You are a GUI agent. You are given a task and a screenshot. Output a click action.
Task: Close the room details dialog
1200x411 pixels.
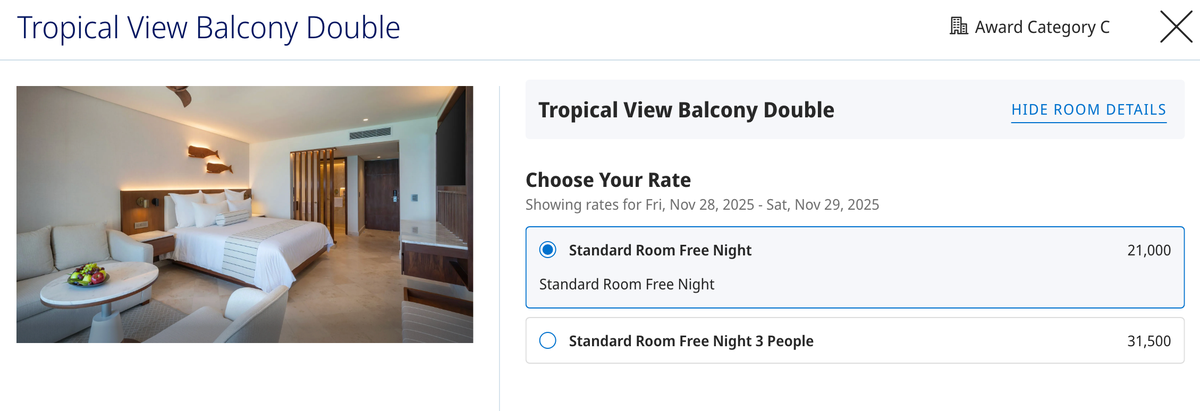click(x=1175, y=27)
